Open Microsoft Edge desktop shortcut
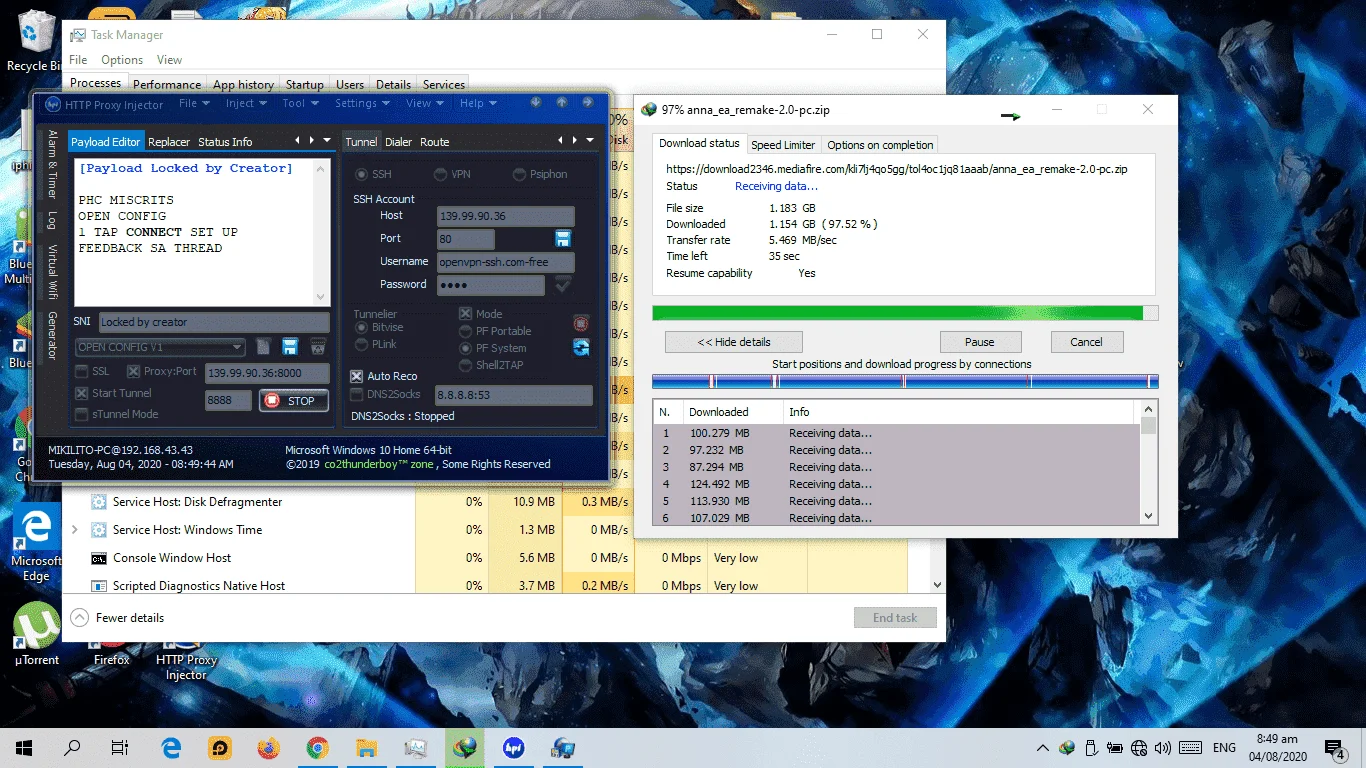Viewport: 1366px width, 768px height. [x=36, y=542]
